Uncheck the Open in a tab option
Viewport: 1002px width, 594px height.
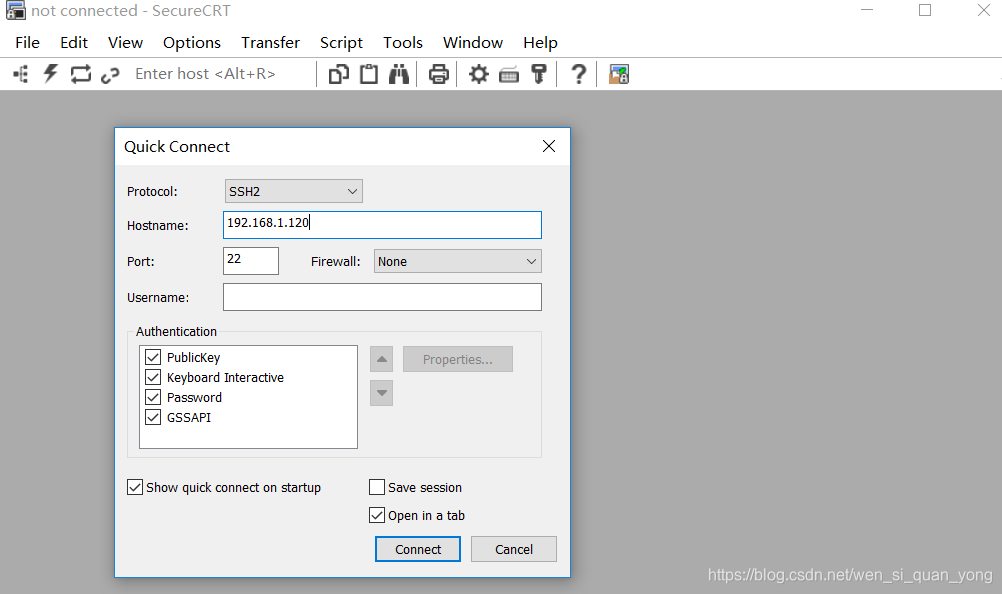(377, 515)
